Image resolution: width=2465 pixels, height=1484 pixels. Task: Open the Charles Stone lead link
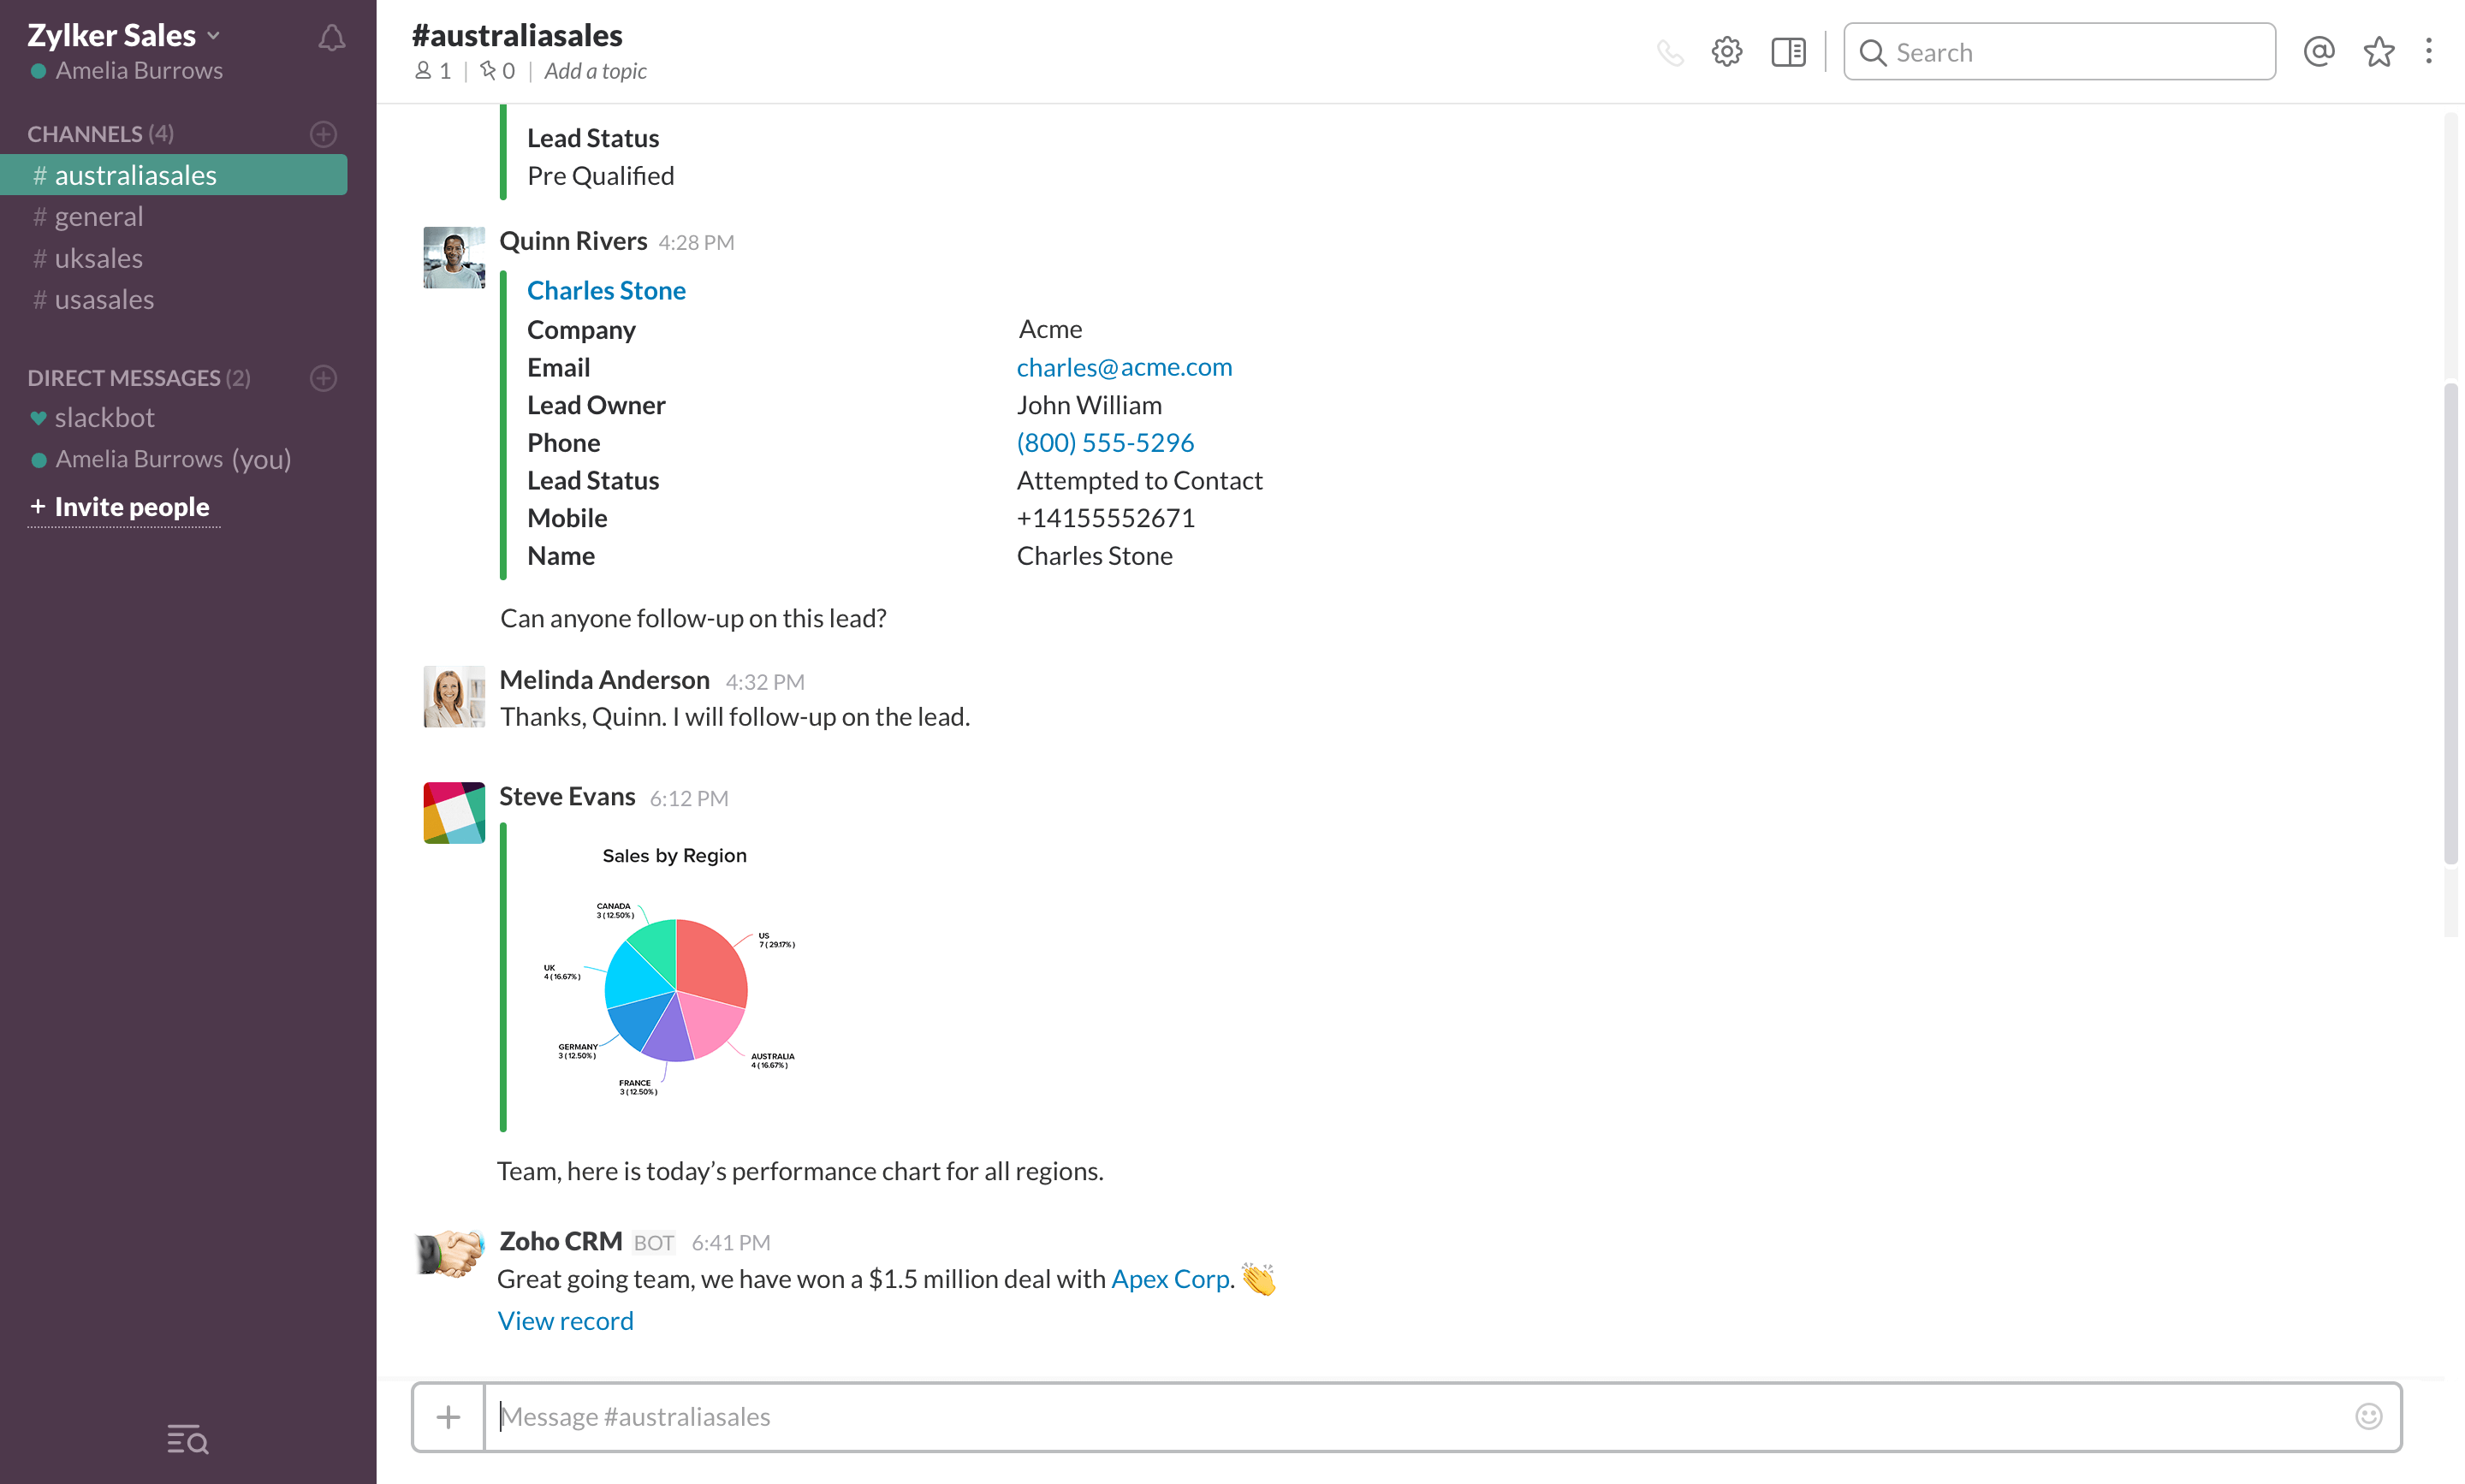pos(606,291)
